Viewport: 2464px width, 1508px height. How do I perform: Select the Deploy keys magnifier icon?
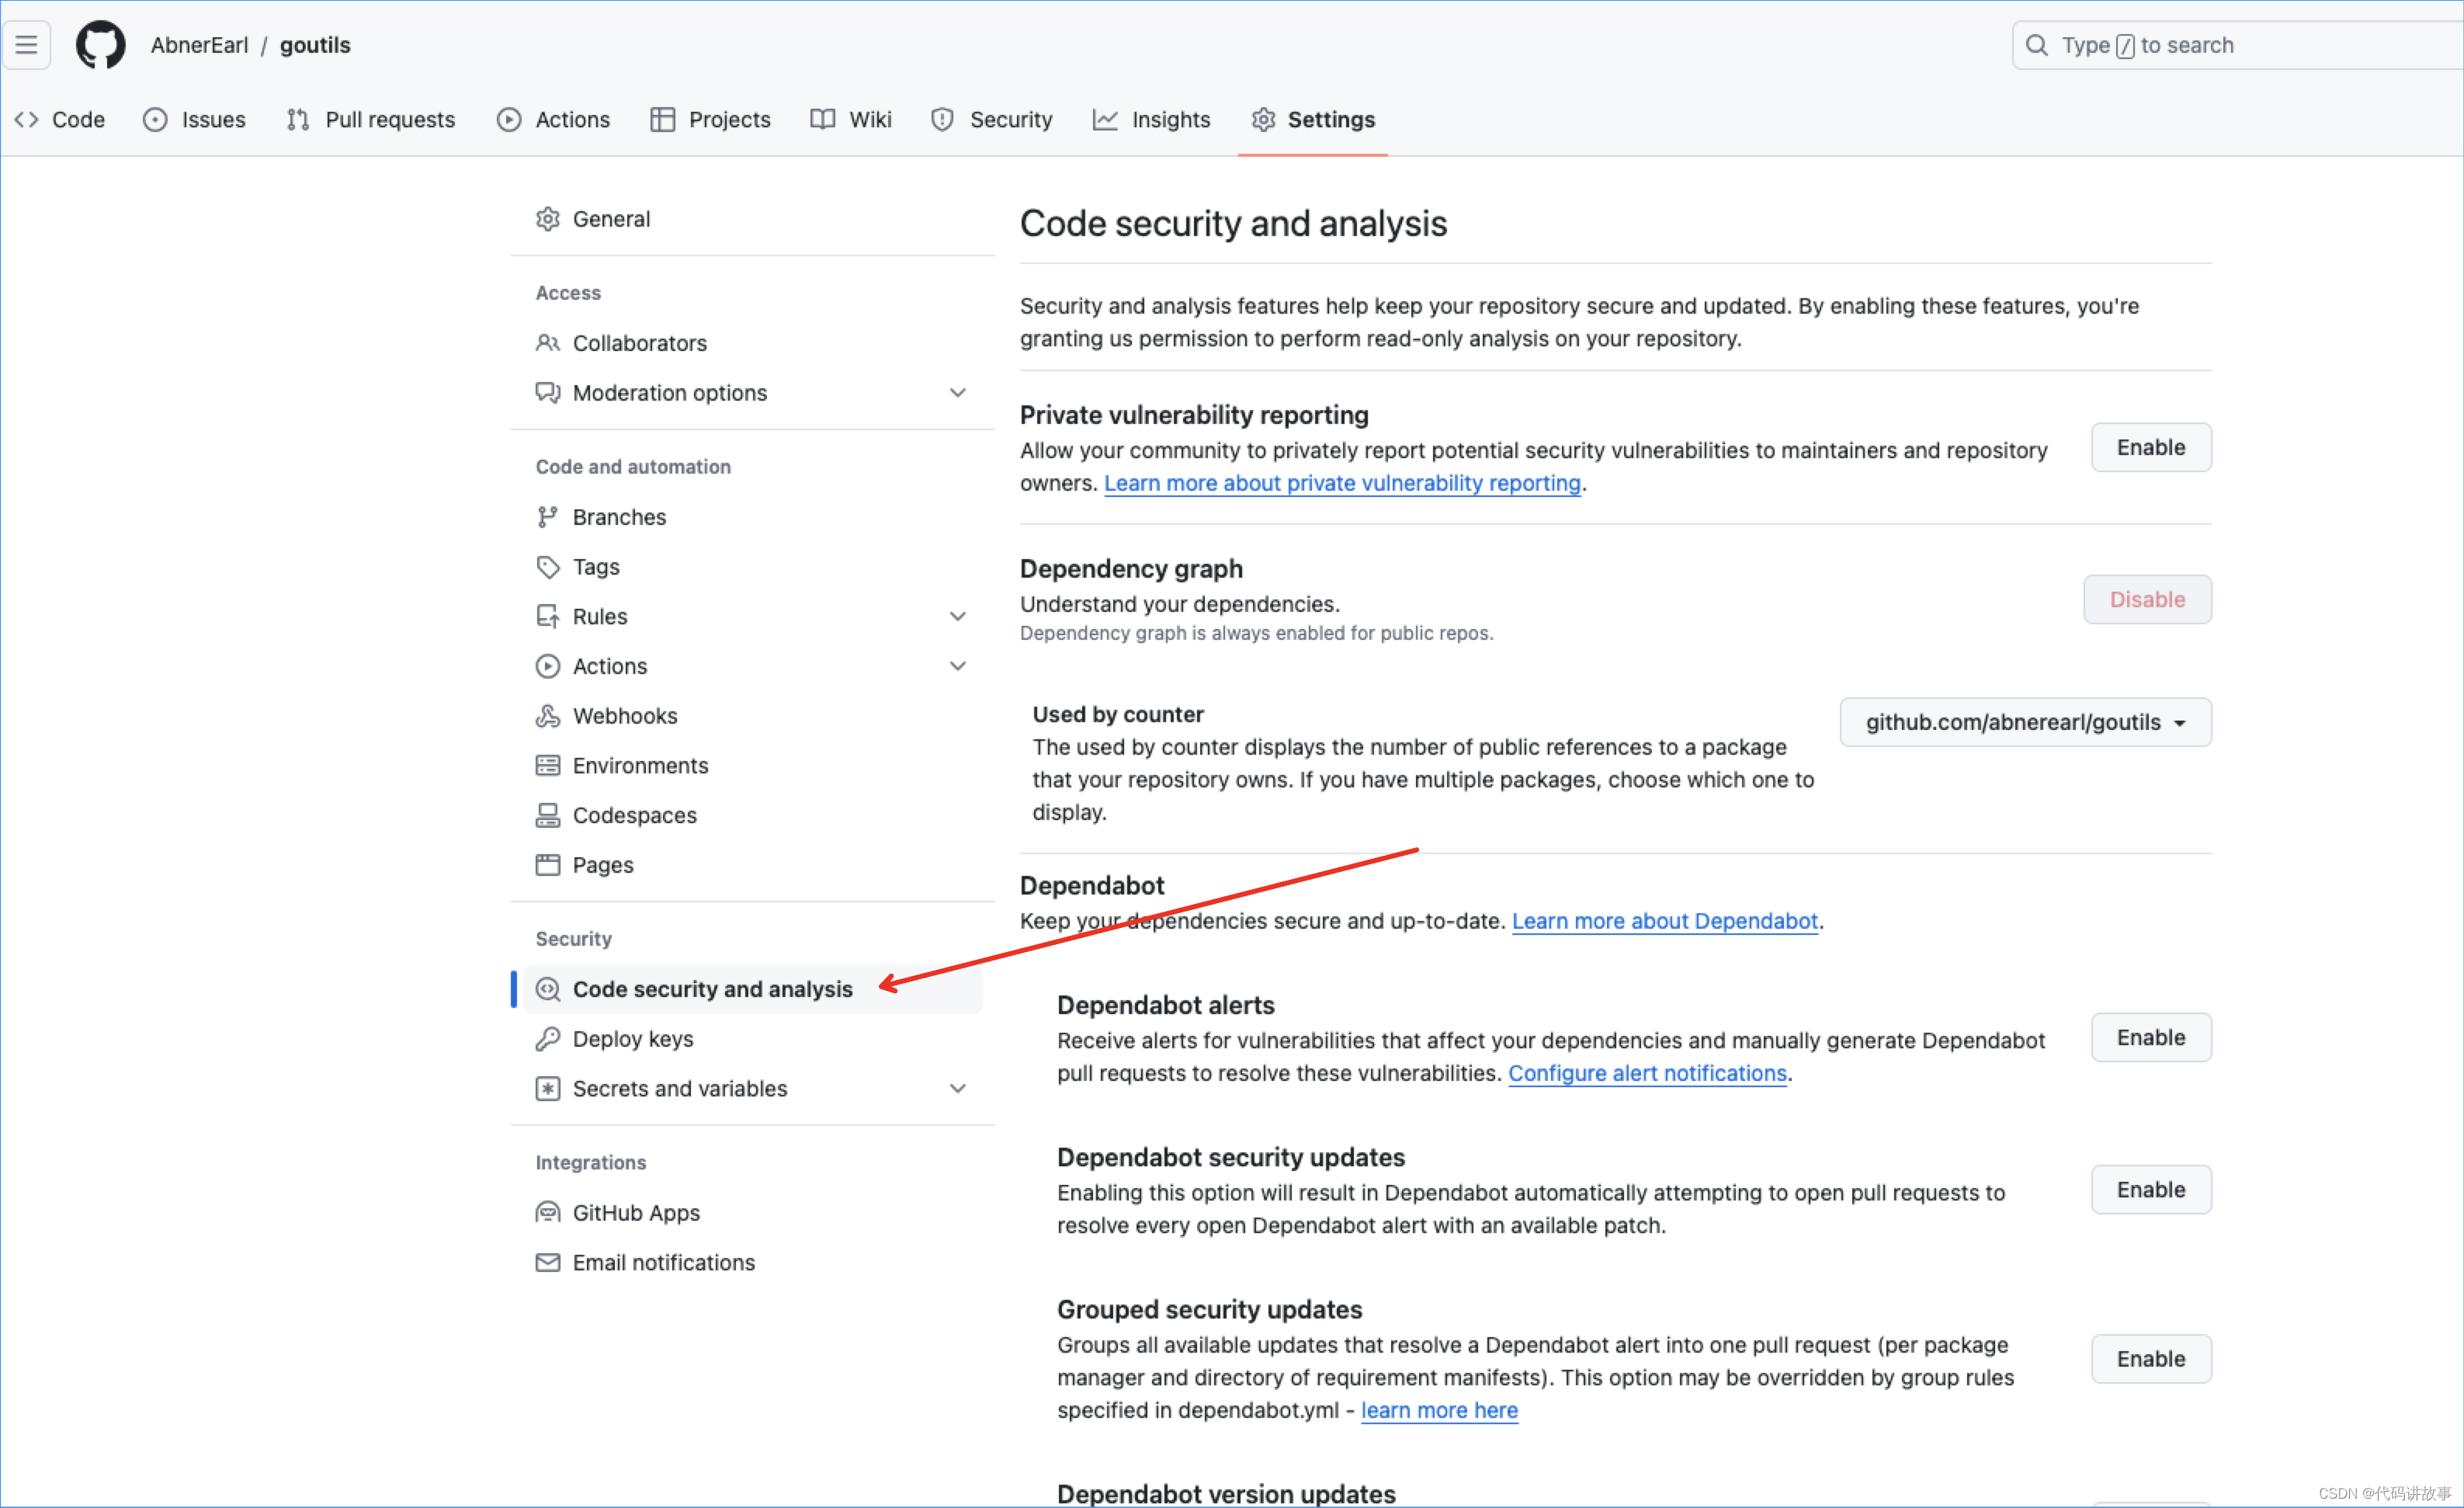tap(549, 1038)
